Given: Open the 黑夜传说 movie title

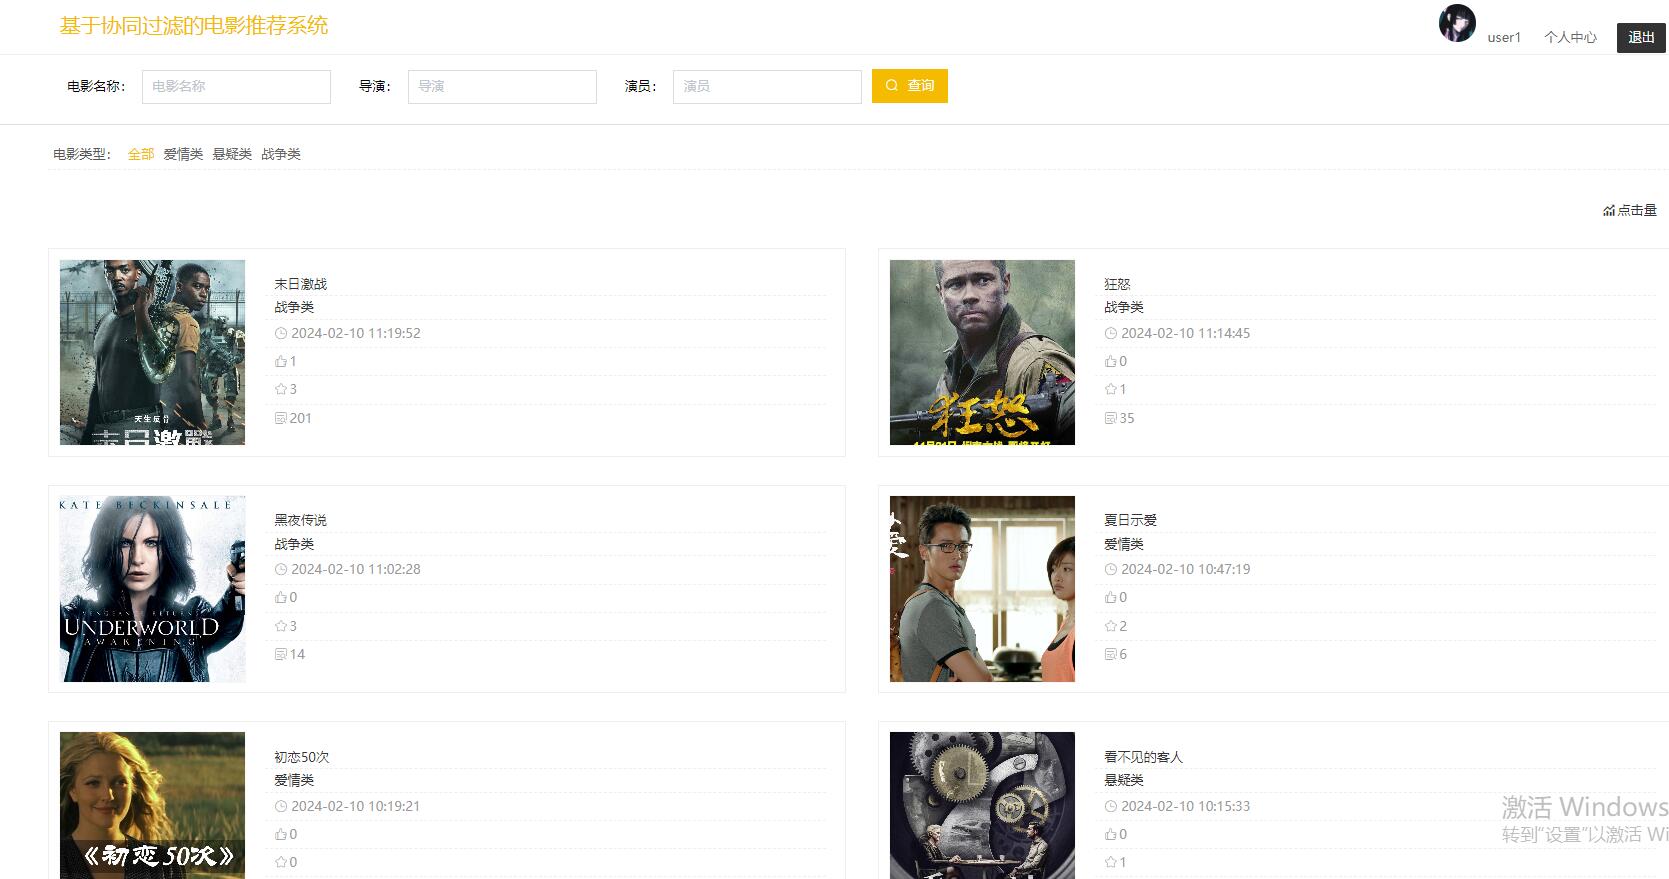Looking at the screenshot, I should click(301, 520).
